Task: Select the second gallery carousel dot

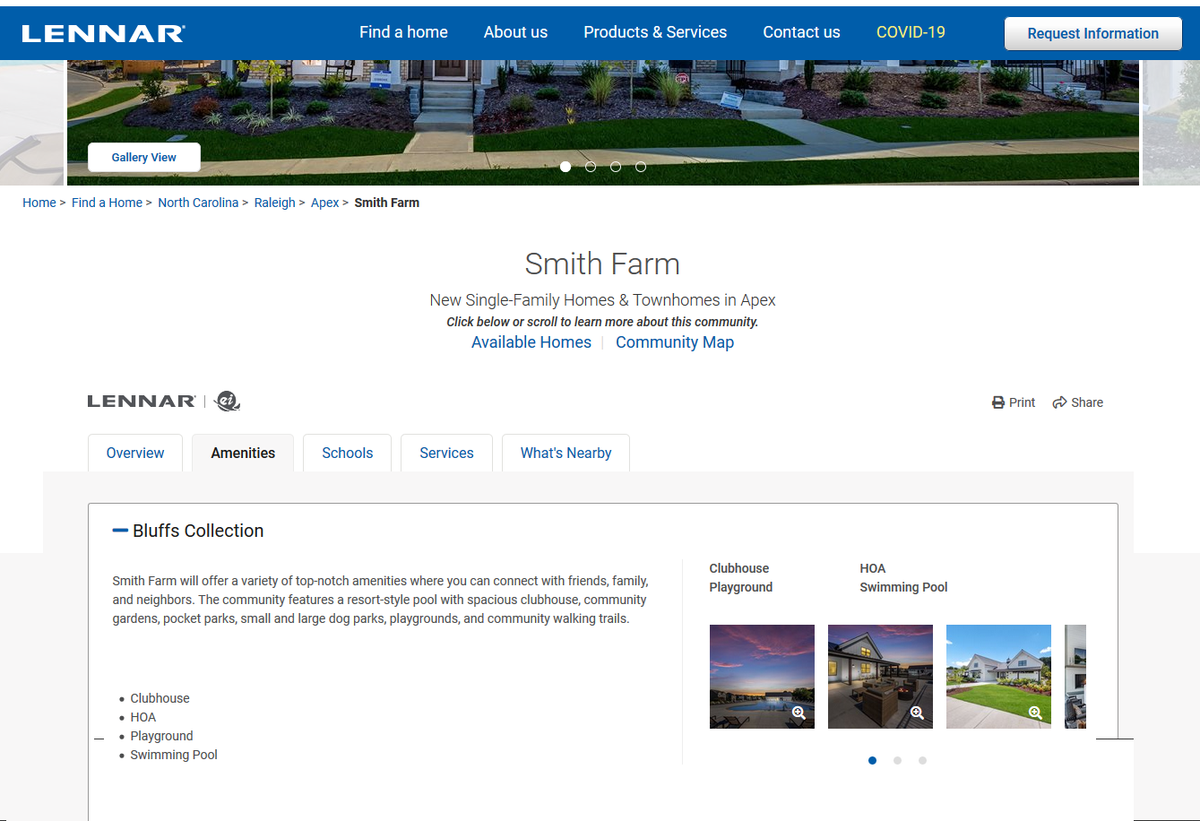Action: tap(590, 167)
